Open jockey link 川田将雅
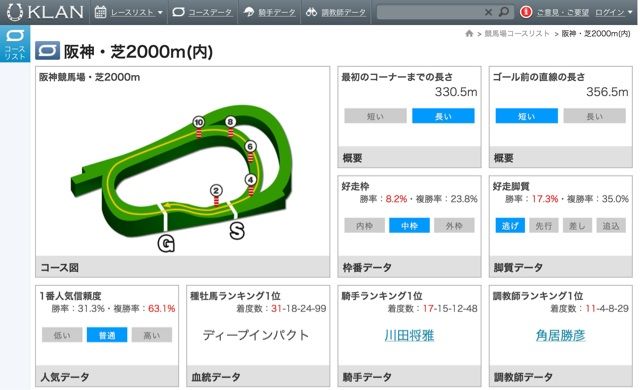This screenshot has height=390, width=640. (409, 335)
